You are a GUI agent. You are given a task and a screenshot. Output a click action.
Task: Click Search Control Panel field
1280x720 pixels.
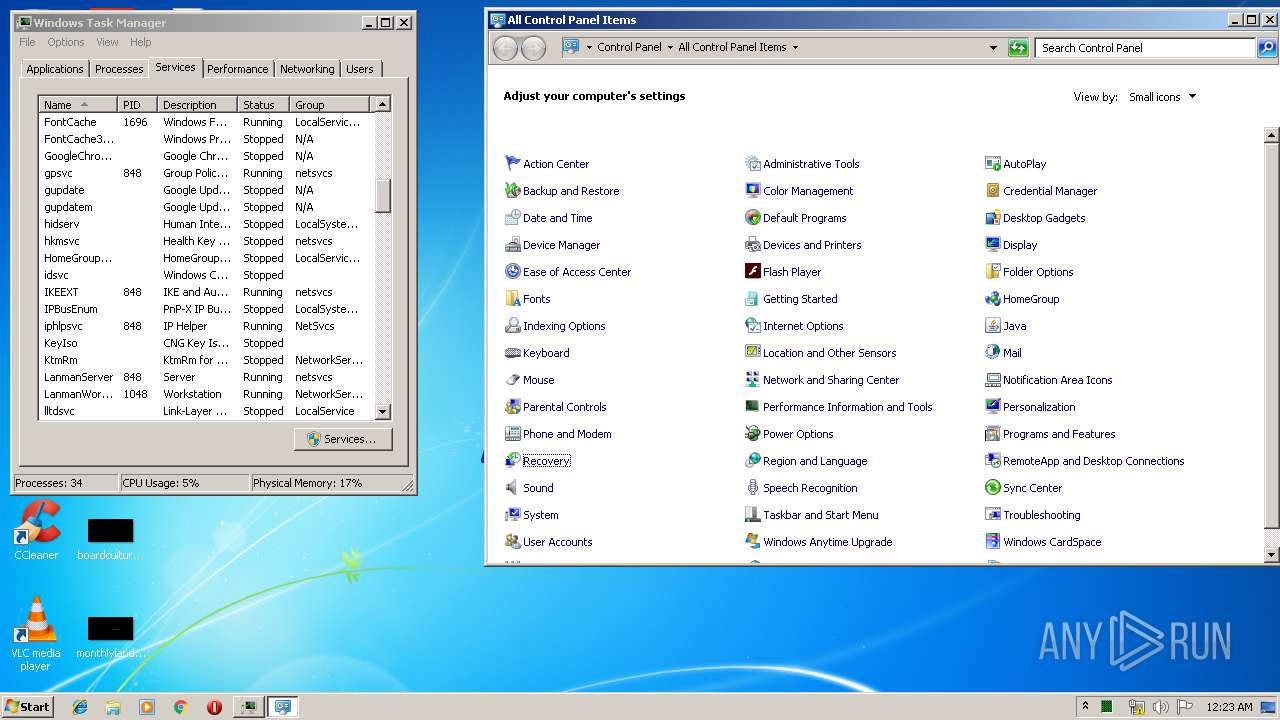[x=1144, y=47]
